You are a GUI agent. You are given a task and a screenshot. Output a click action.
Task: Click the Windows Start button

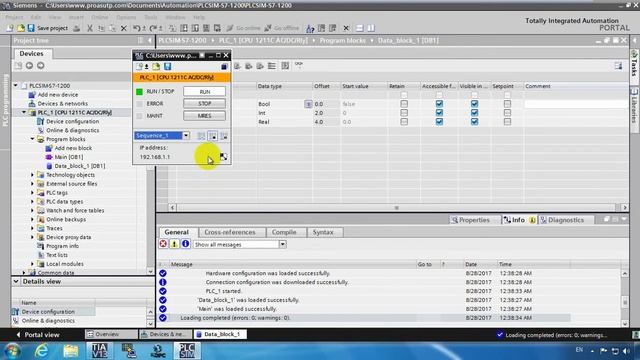click(x=12, y=351)
